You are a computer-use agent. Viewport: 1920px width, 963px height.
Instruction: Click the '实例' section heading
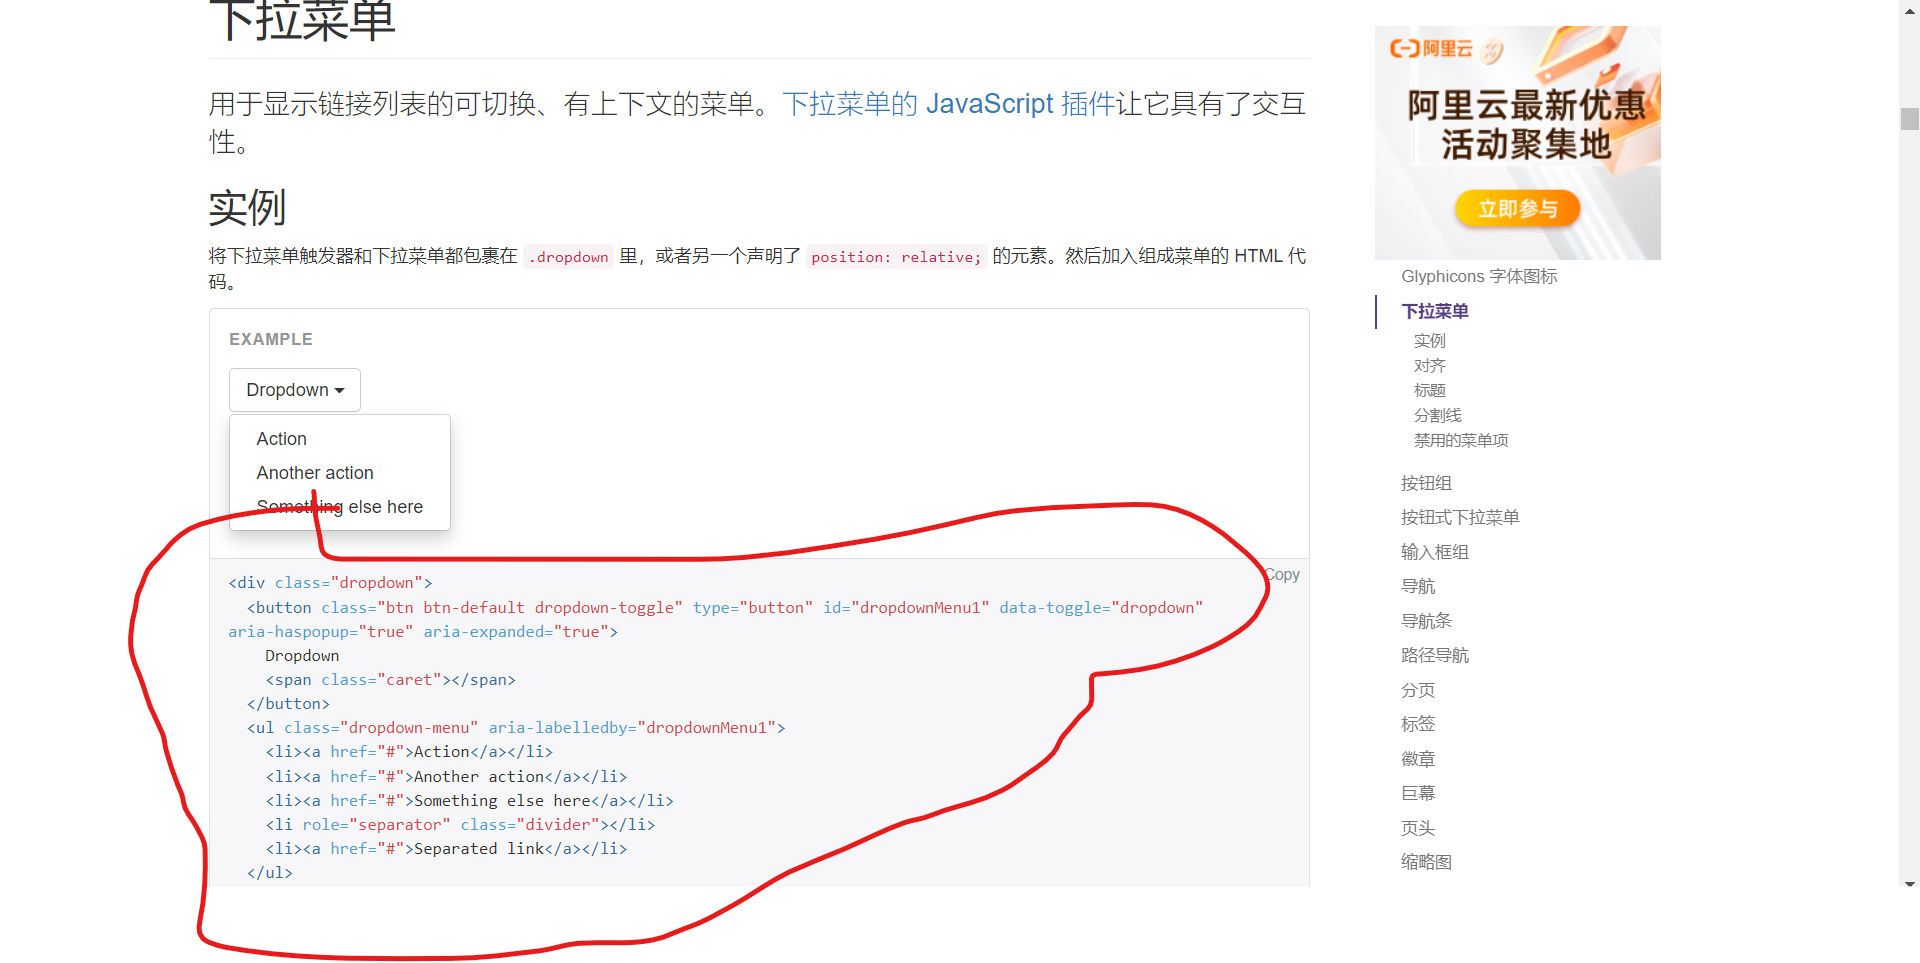click(x=247, y=208)
